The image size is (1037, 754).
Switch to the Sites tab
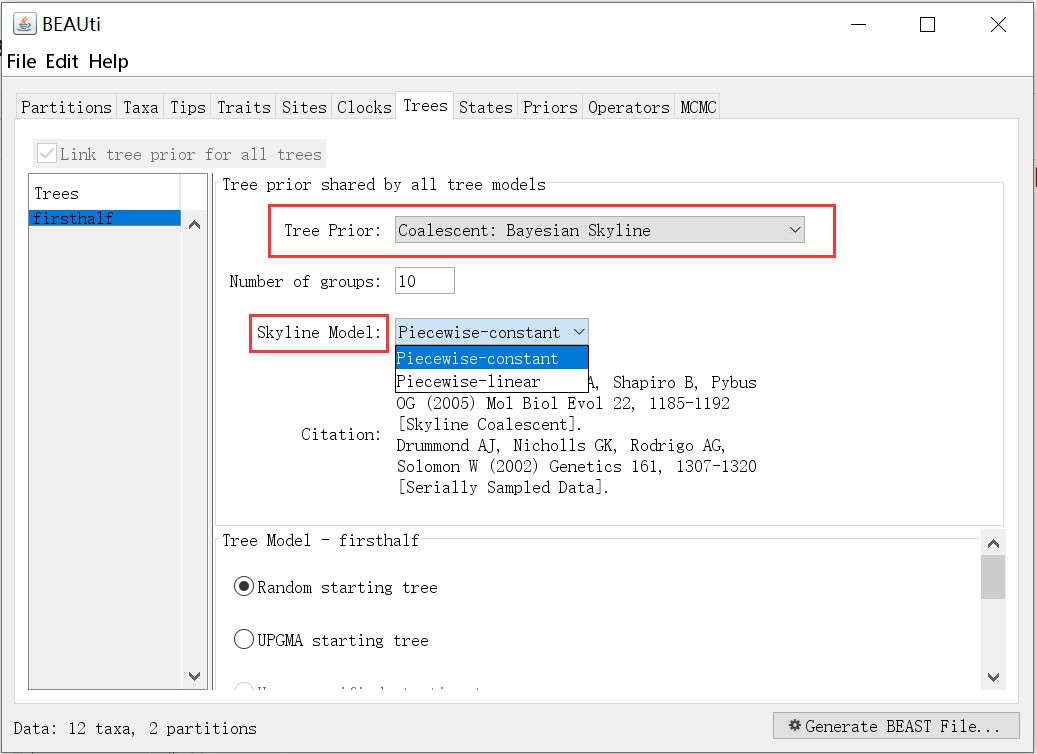304,107
